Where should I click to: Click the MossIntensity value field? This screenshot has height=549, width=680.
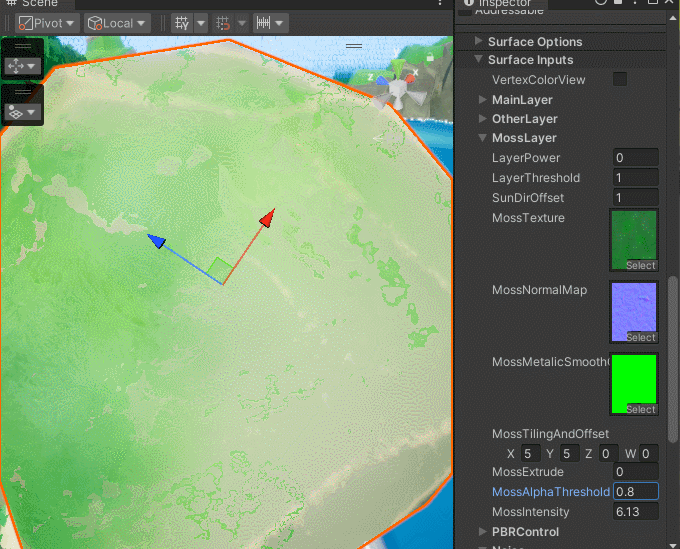[x=635, y=512]
